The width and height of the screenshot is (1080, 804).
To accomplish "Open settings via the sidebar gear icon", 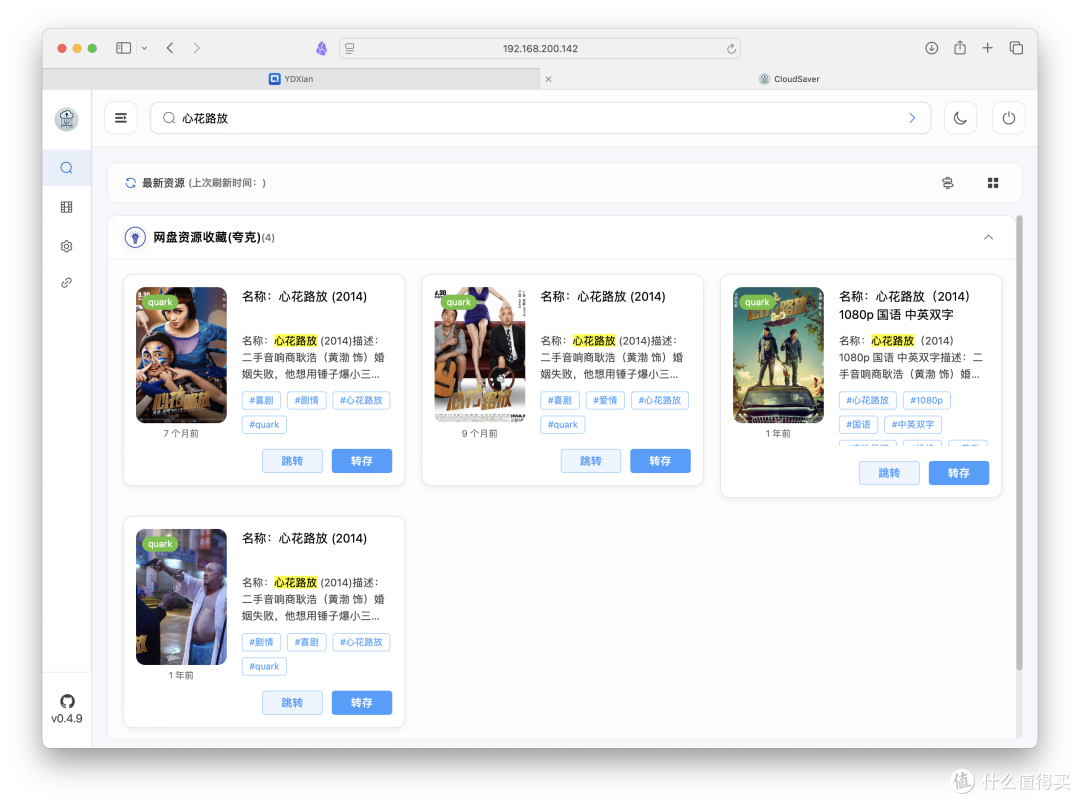I will (x=66, y=245).
